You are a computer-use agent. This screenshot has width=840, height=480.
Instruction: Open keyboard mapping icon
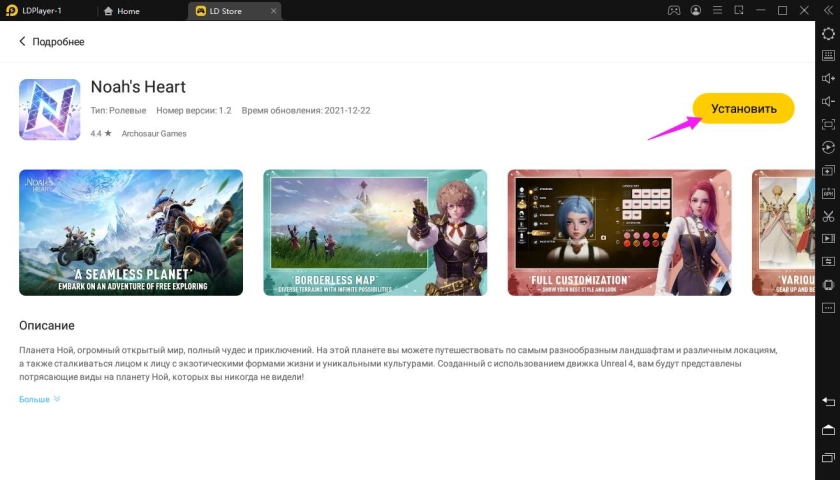click(828, 55)
